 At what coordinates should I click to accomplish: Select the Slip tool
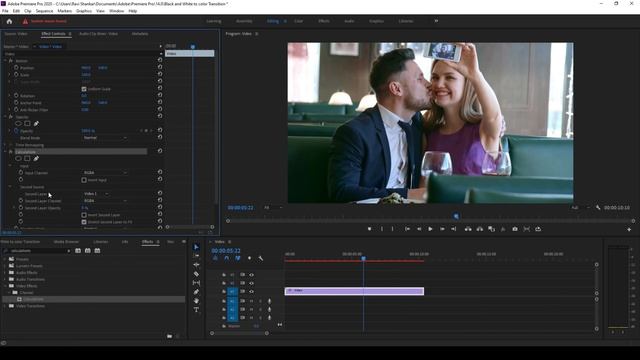point(196,282)
